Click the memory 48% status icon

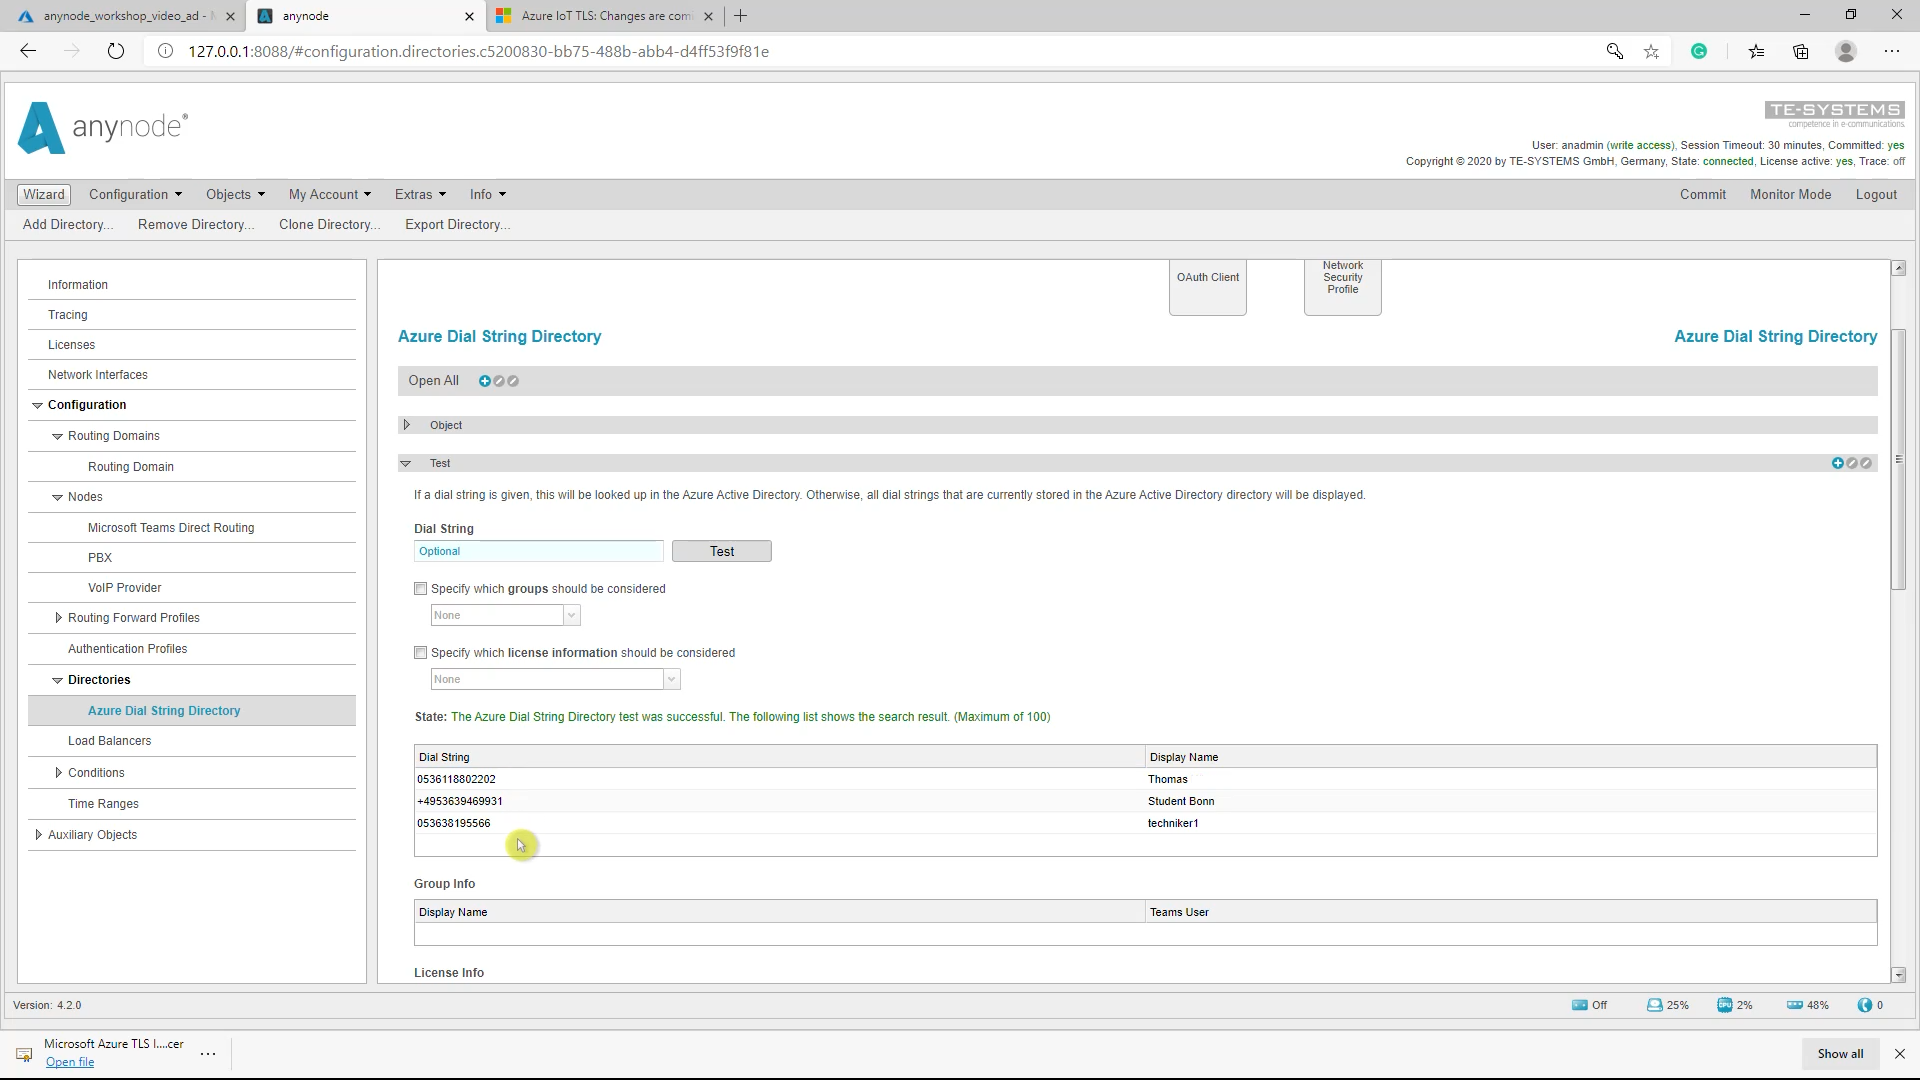pos(1794,1005)
